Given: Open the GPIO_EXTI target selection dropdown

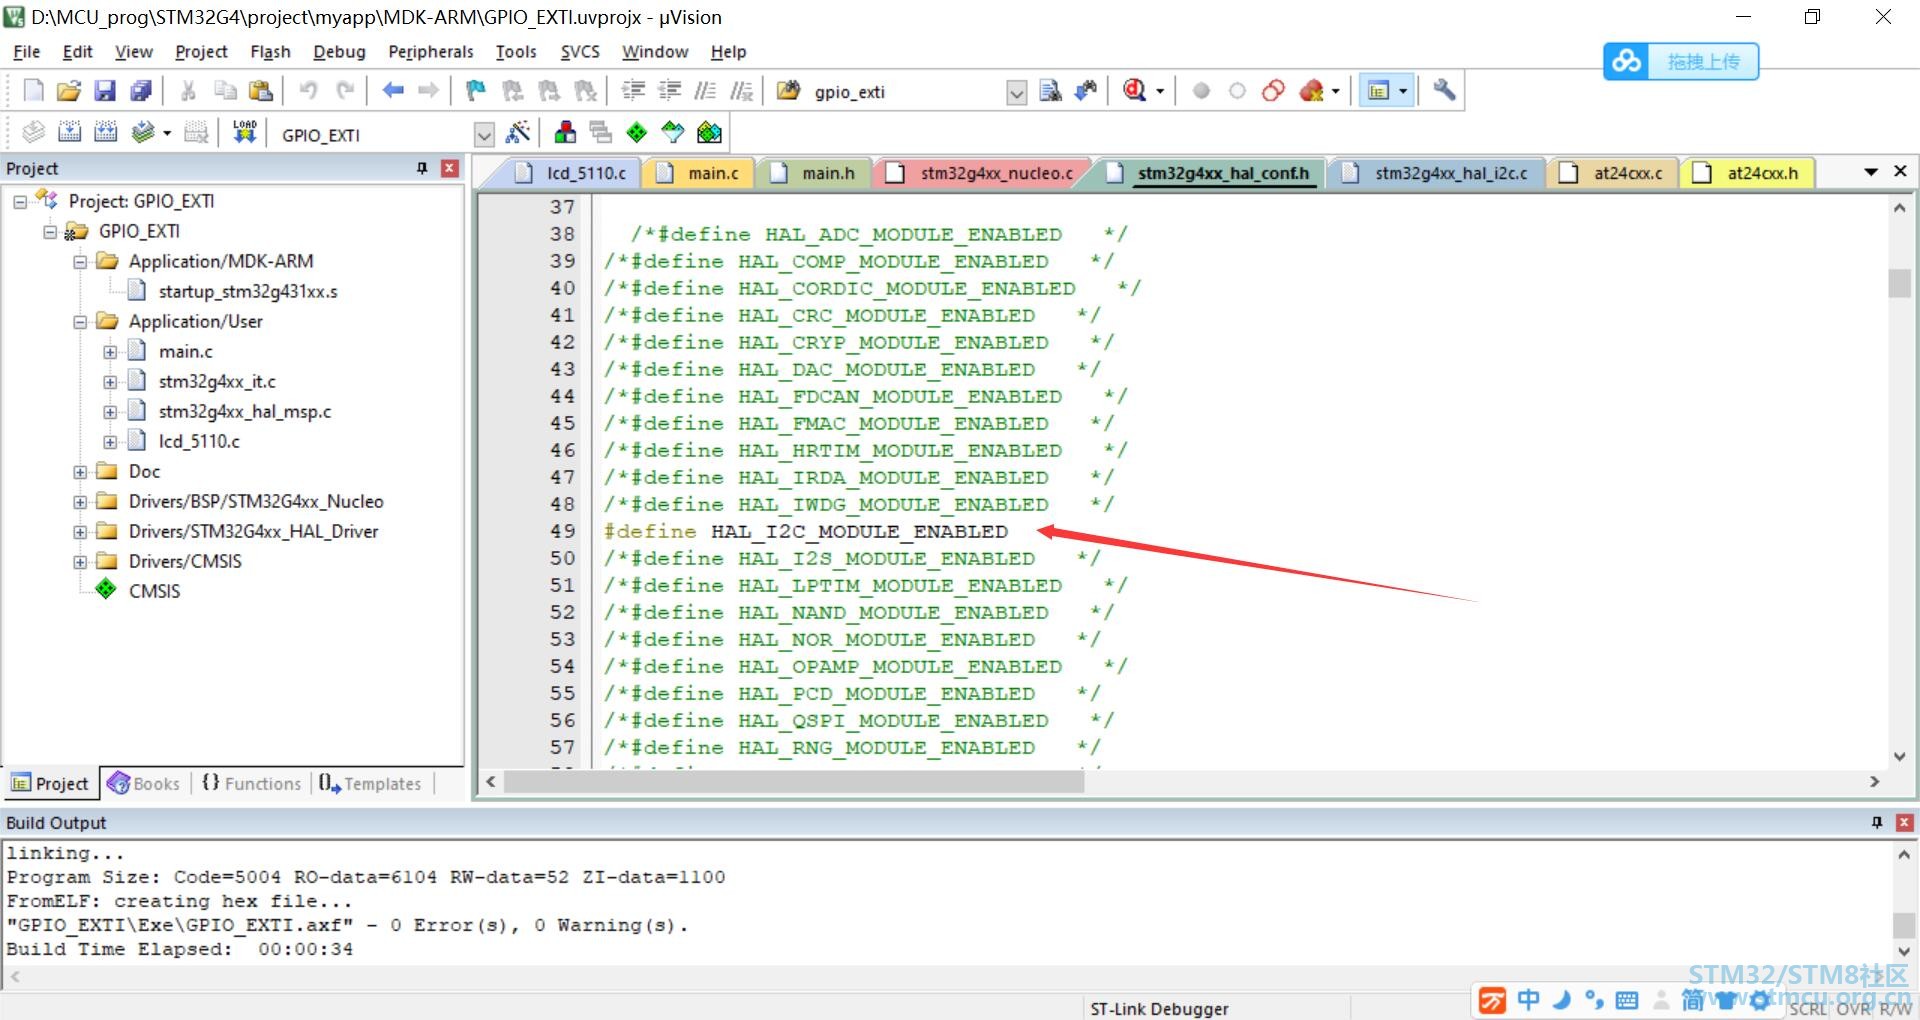Looking at the screenshot, I should 484,134.
